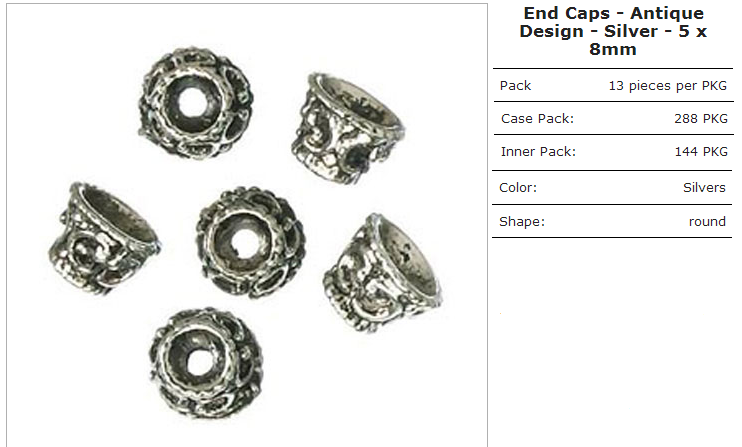Click the Color label
This screenshot has width=742, height=447.
(x=518, y=187)
